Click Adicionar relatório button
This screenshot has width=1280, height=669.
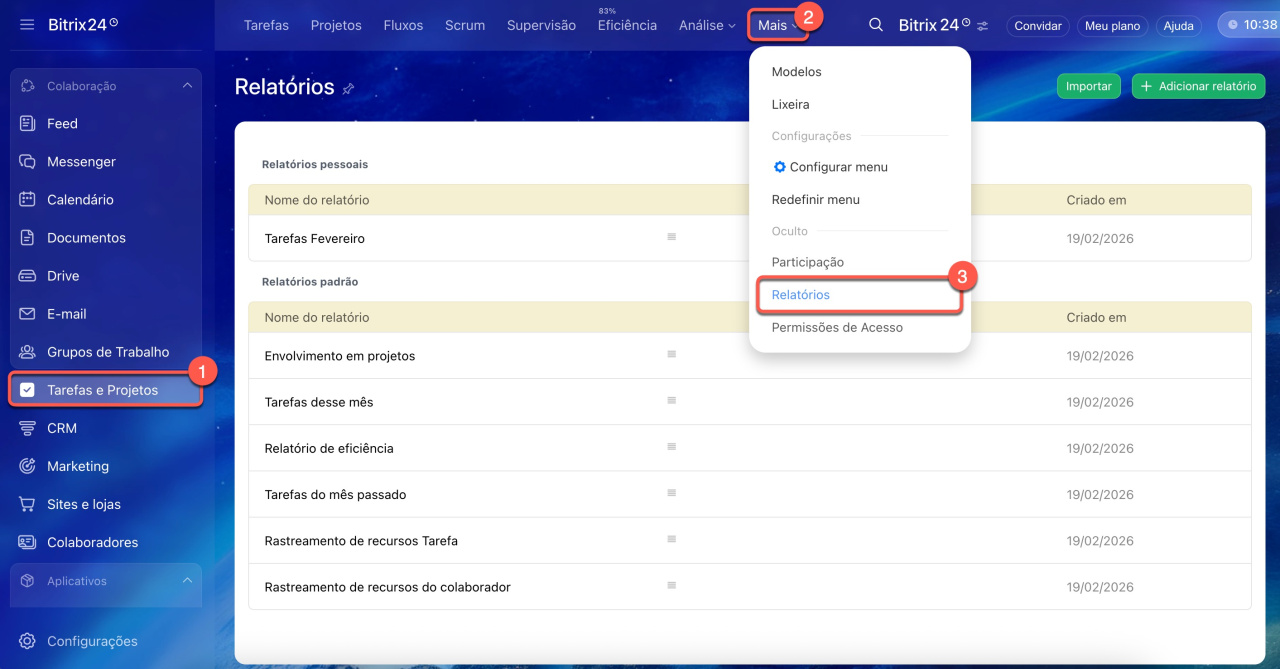[x=1198, y=87]
